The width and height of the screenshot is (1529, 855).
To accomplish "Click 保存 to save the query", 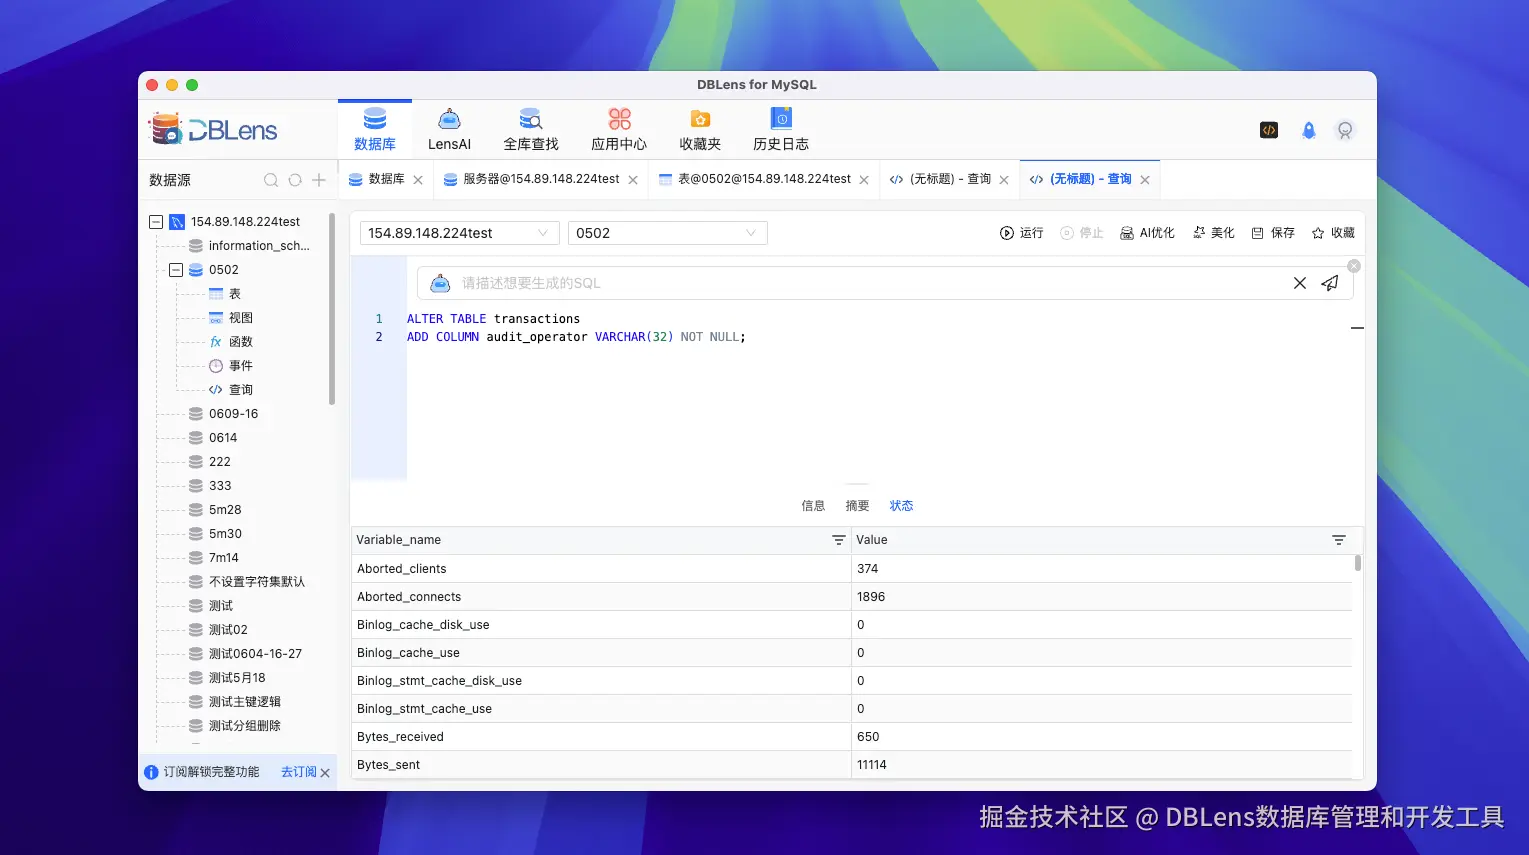I will pos(1273,233).
